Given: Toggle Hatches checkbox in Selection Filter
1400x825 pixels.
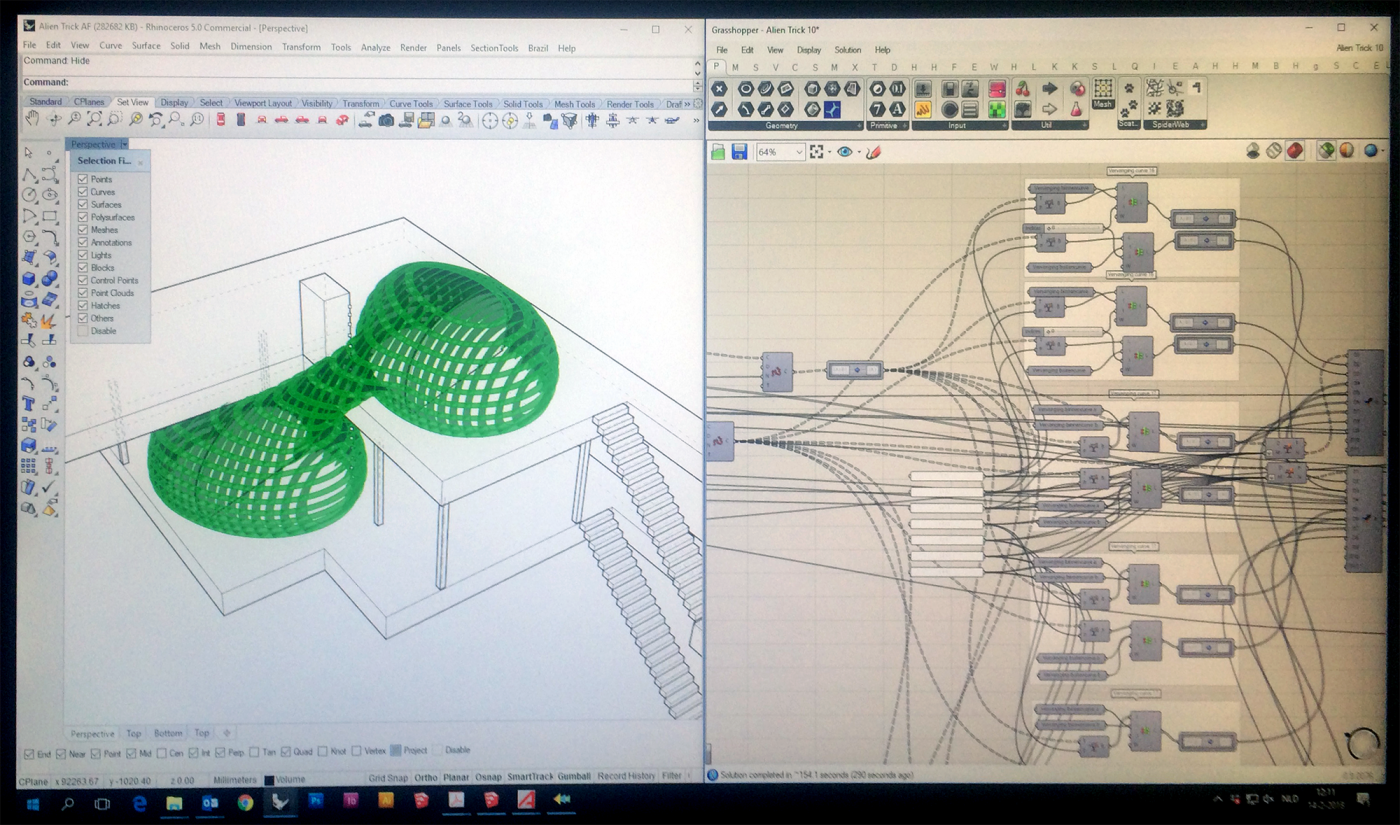Looking at the screenshot, I should (83, 306).
